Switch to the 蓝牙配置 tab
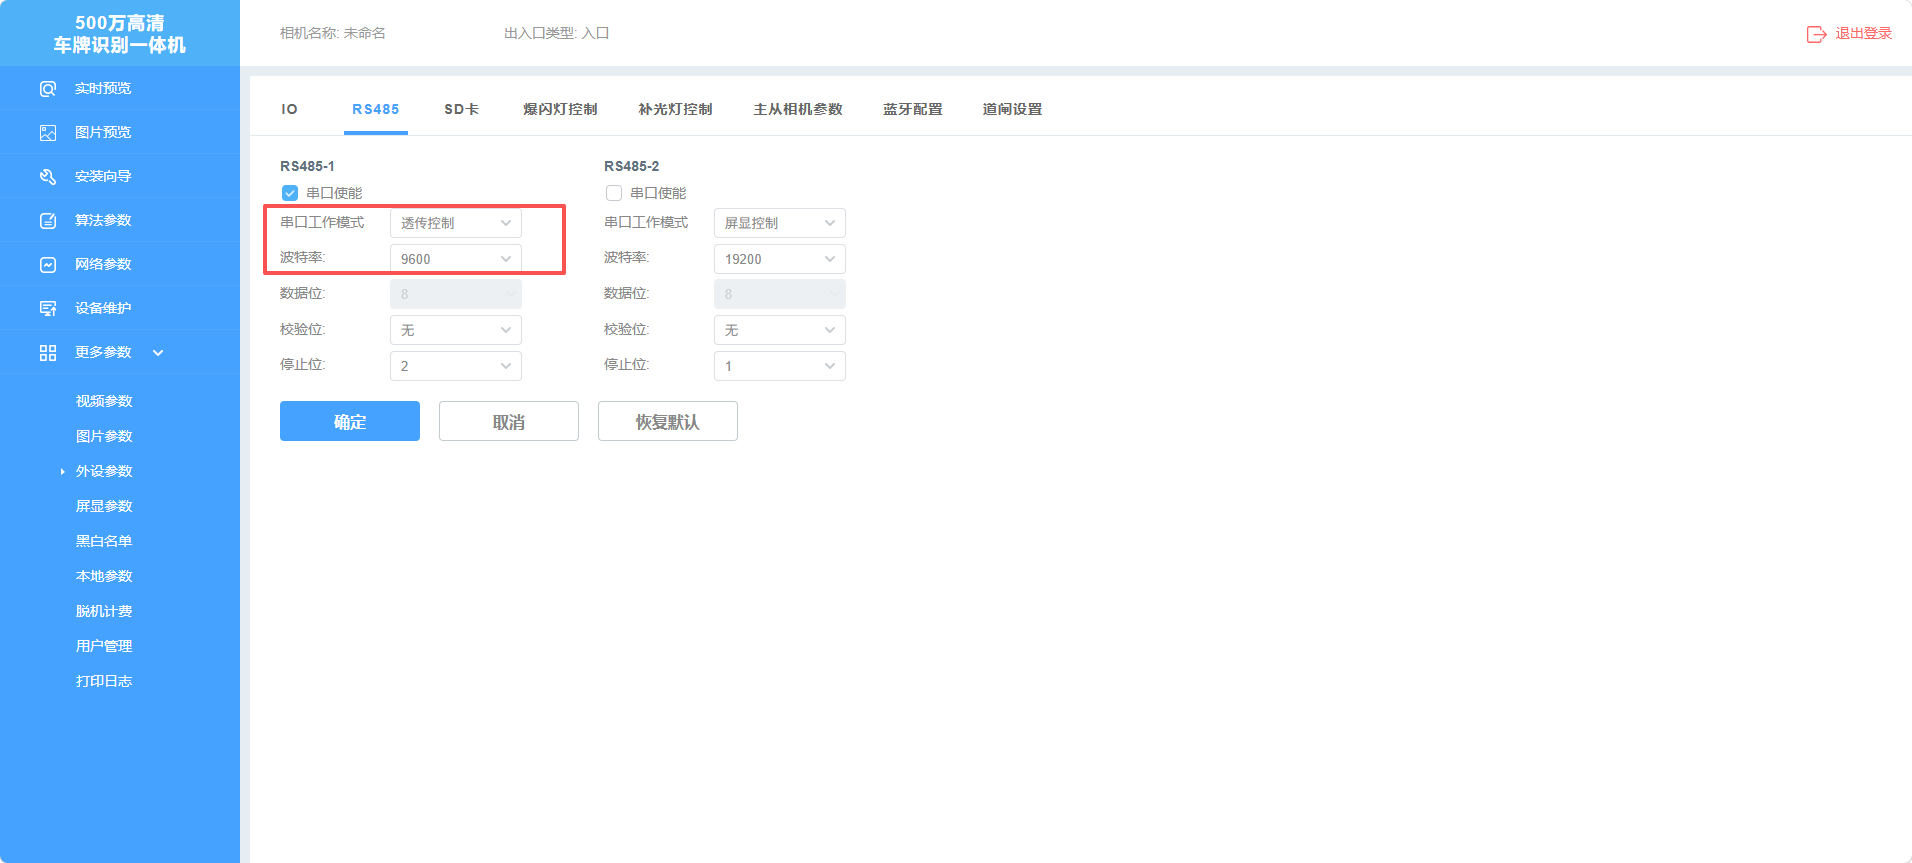The width and height of the screenshot is (1912, 863). tap(913, 109)
